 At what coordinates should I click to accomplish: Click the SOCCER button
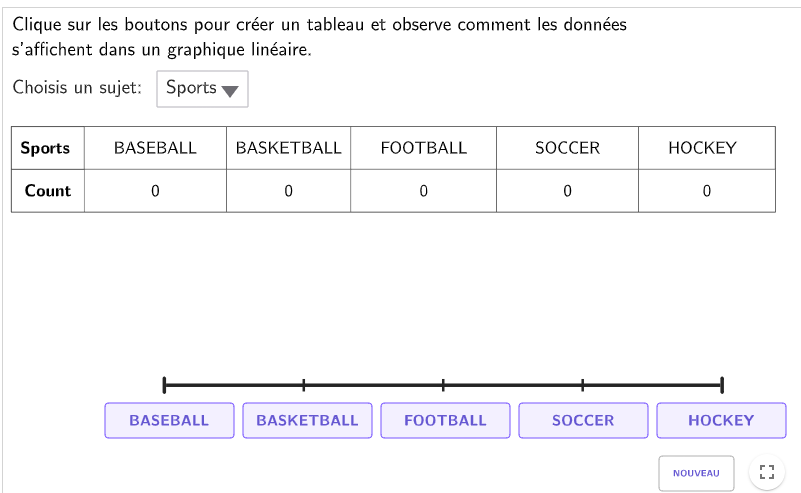tap(583, 421)
